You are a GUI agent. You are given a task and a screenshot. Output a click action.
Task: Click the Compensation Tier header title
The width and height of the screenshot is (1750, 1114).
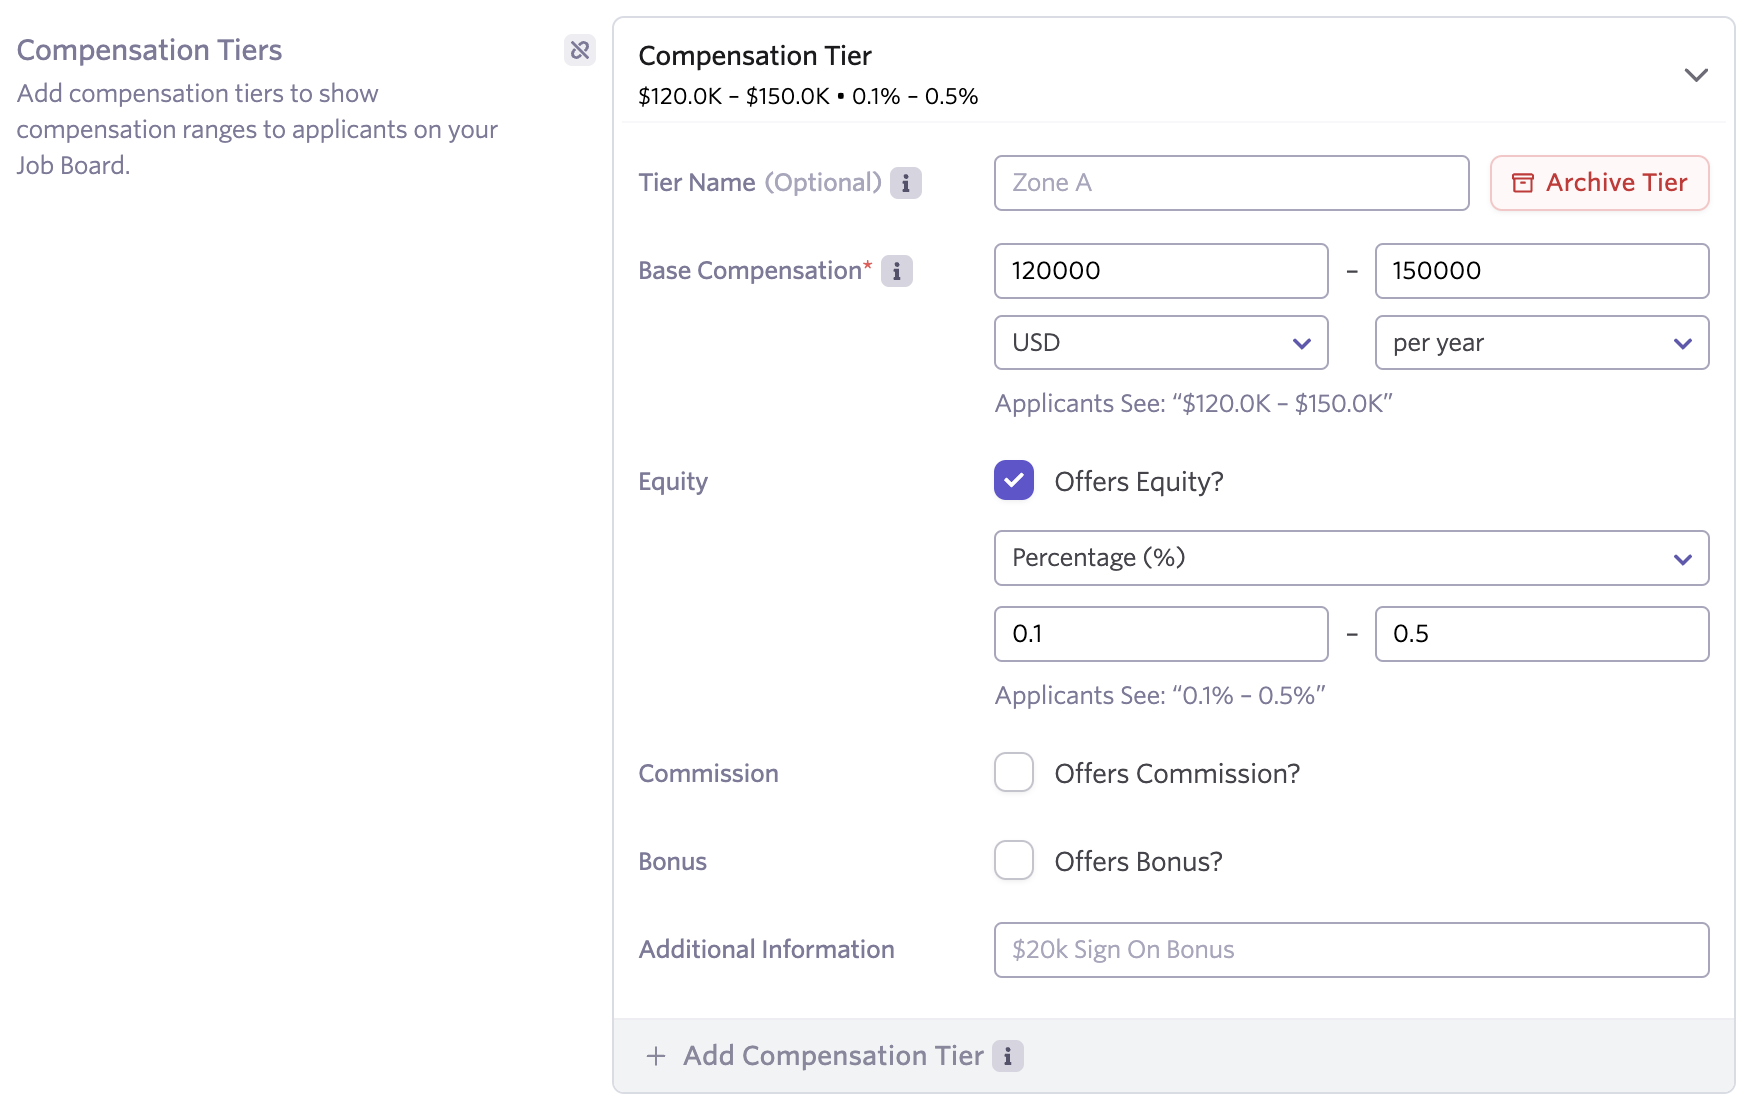(755, 56)
